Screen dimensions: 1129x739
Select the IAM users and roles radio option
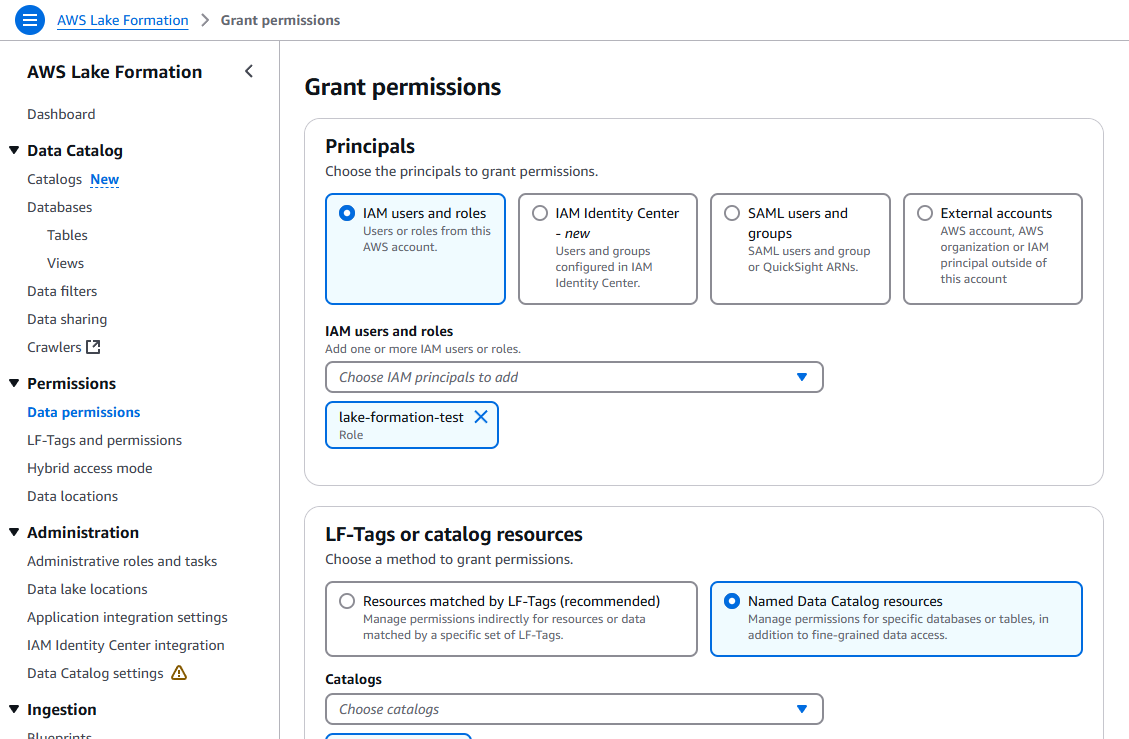(347, 213)
